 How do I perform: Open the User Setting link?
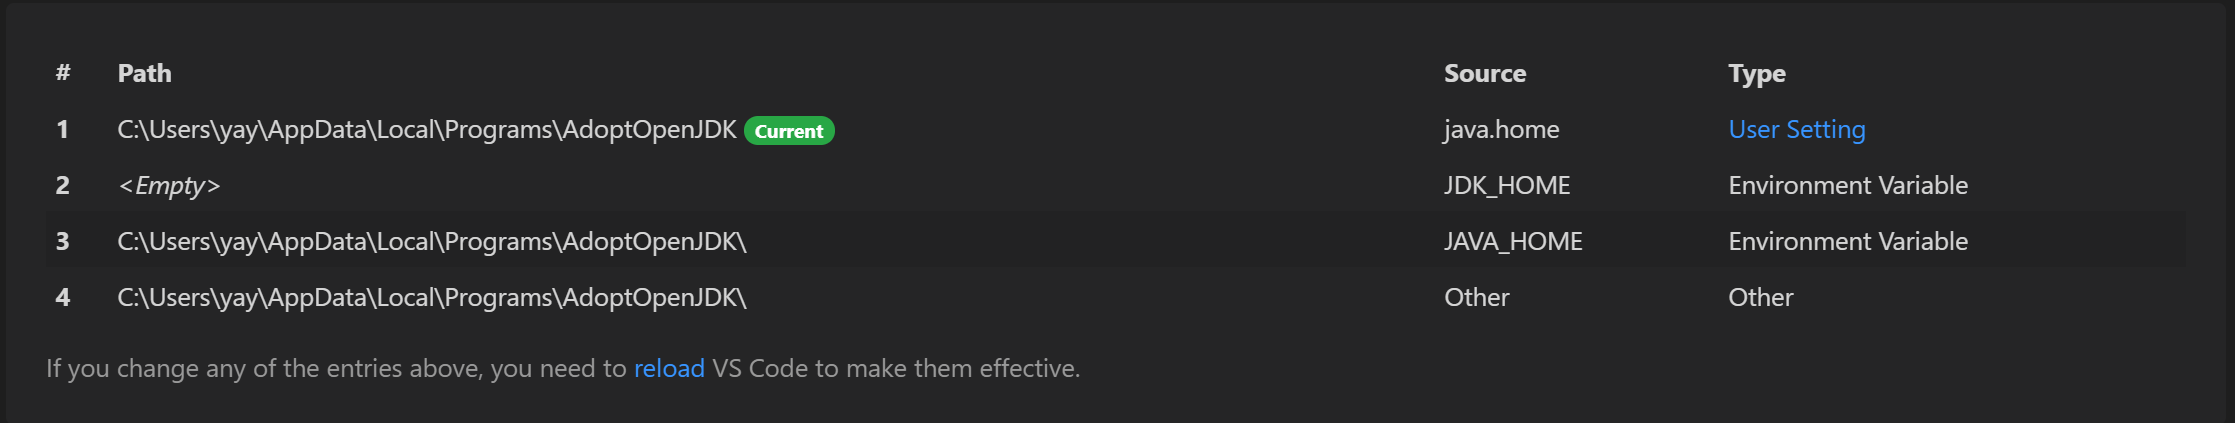(x=1796, y=130)
